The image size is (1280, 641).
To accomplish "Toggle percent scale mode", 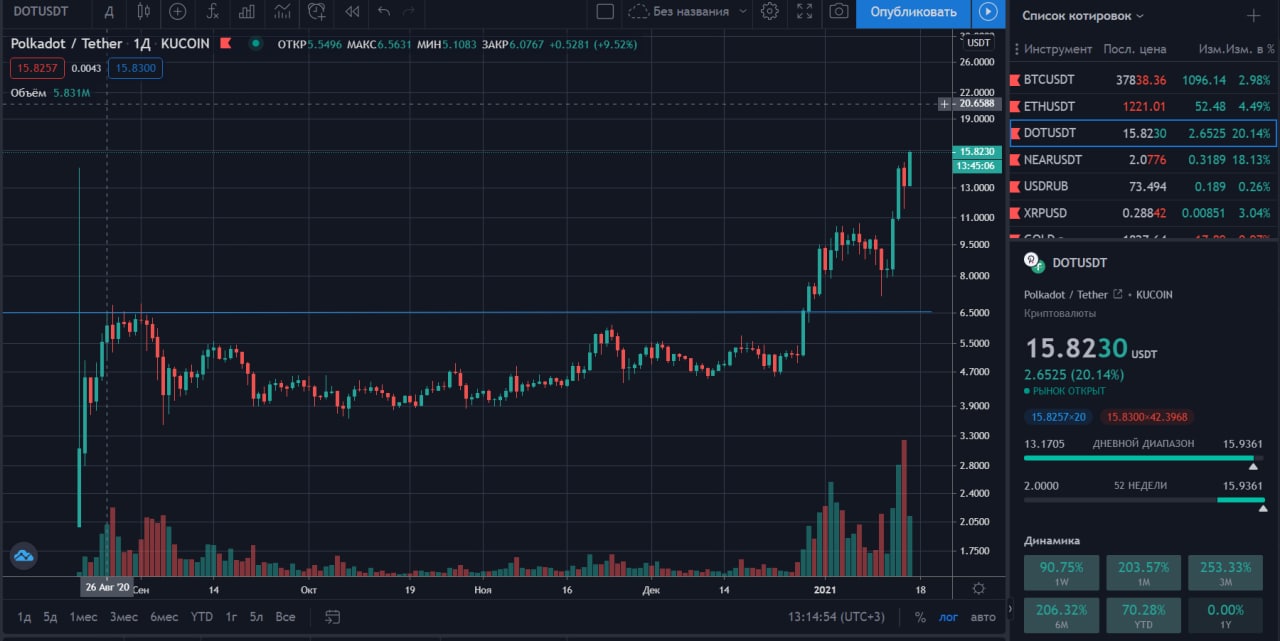I will pyautogui.click(x=920, y=617).
